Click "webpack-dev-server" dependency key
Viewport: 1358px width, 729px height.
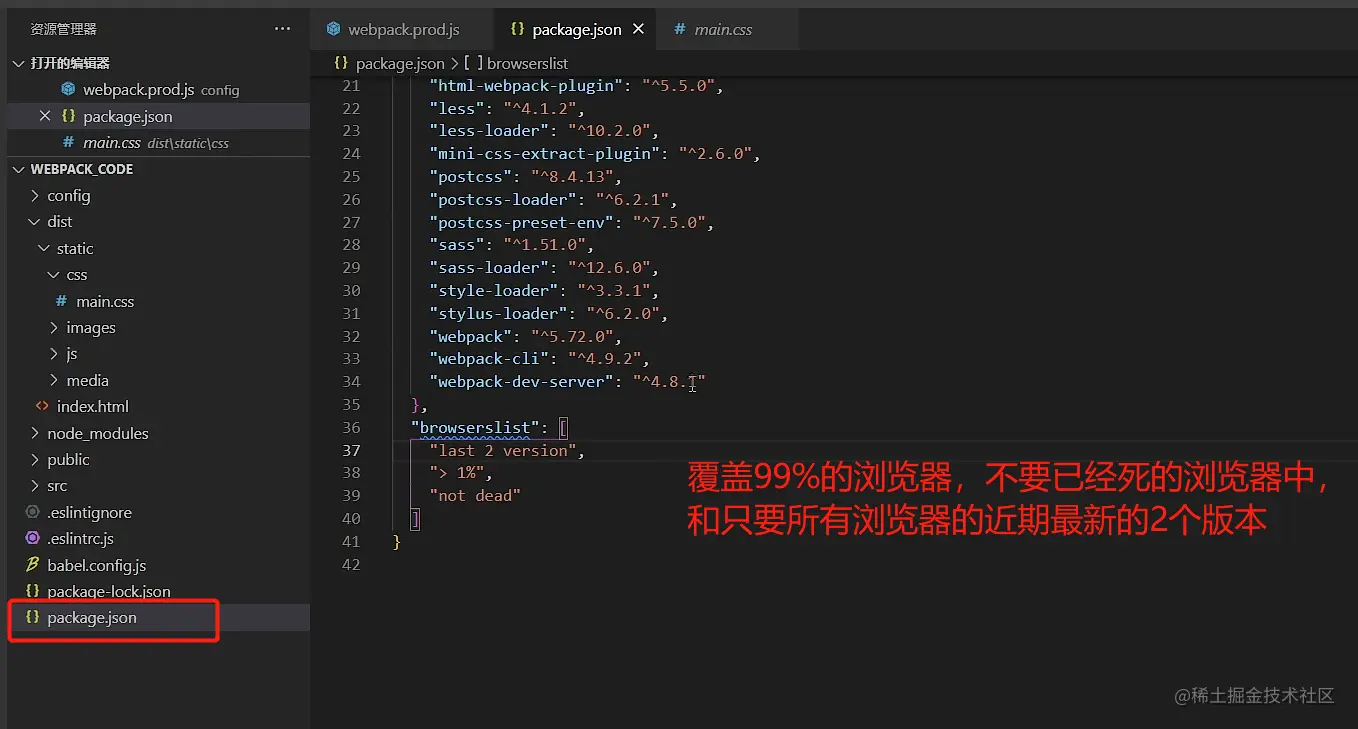point(522,381)
